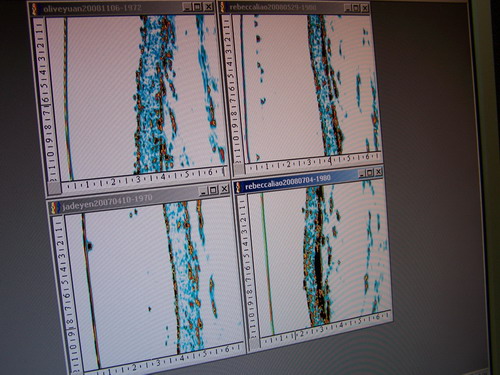This screenshot has height=375, width=500.
Task: Click the horizontal ruler in oliveyuan20081106-1972 window
Action: pyautogui.click(x=144, y=178)
